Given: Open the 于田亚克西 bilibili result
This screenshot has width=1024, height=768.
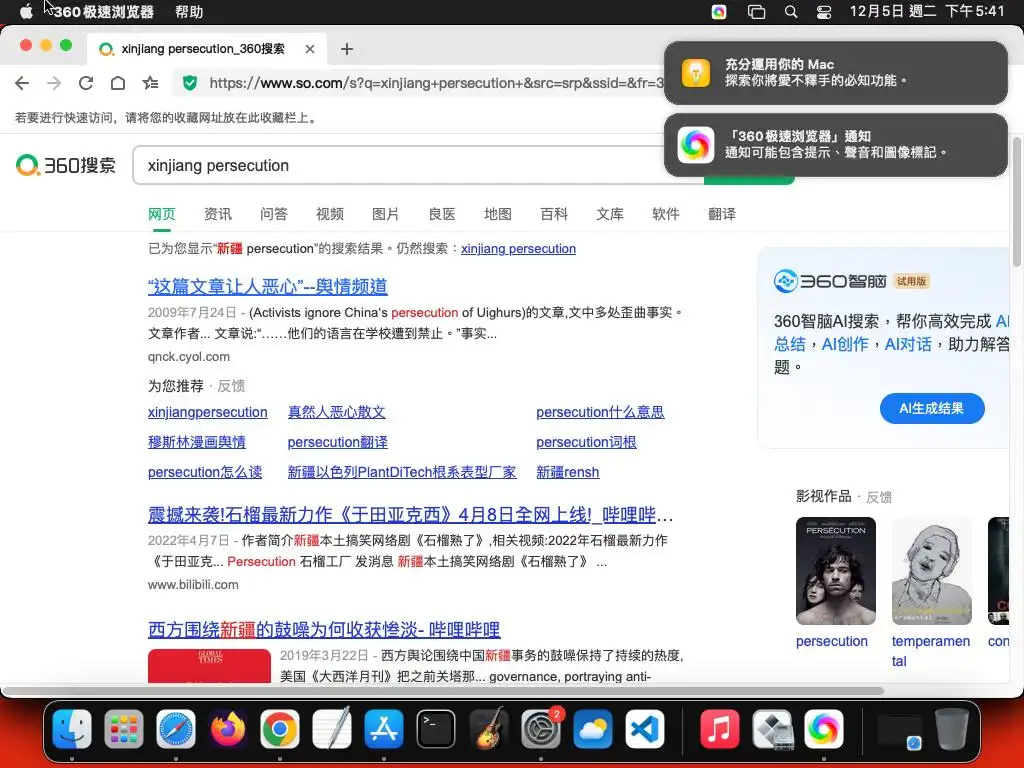Looking at the screenshot, I should 410,515.
